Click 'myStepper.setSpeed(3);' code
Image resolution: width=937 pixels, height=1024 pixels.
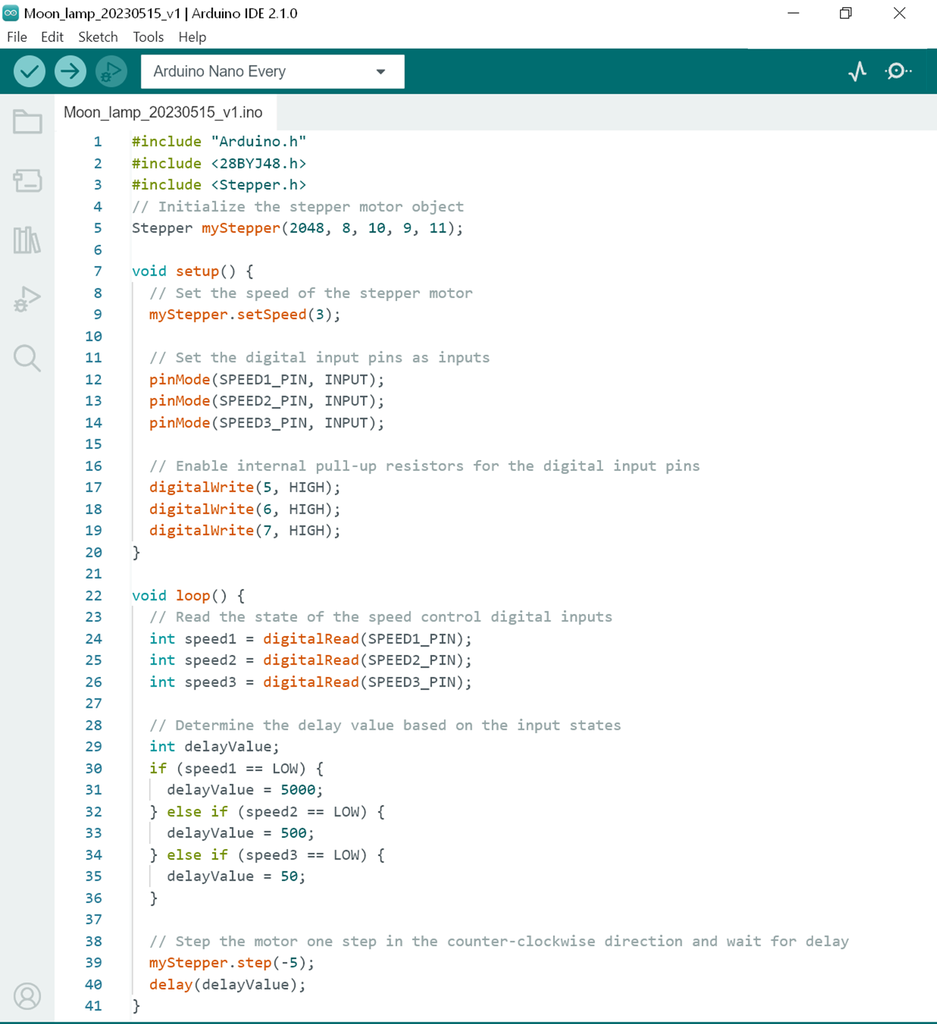pyautogui.click(x=245, y=314)
